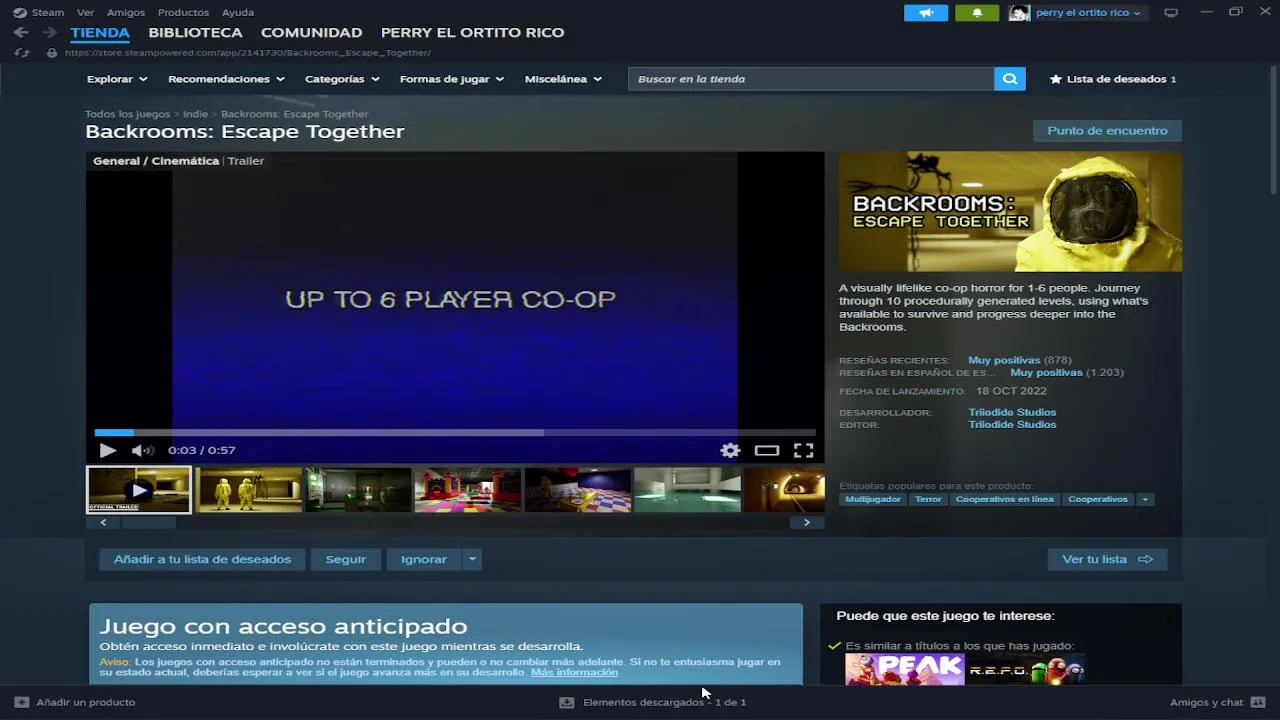Screen dimensions: 1280x720
Task: Toggle theater mode for trailer
Action: 767,450
